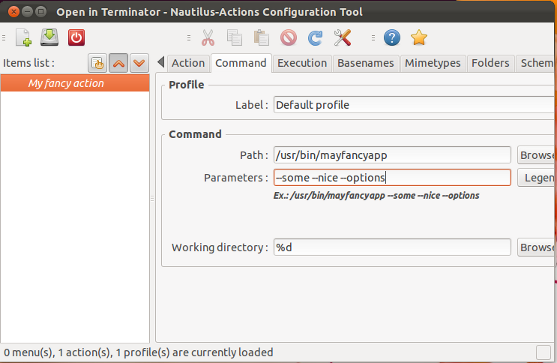Reload items with blue refresh arrow
Viewport: 557px width, 363px height.
tap(315, 38)
